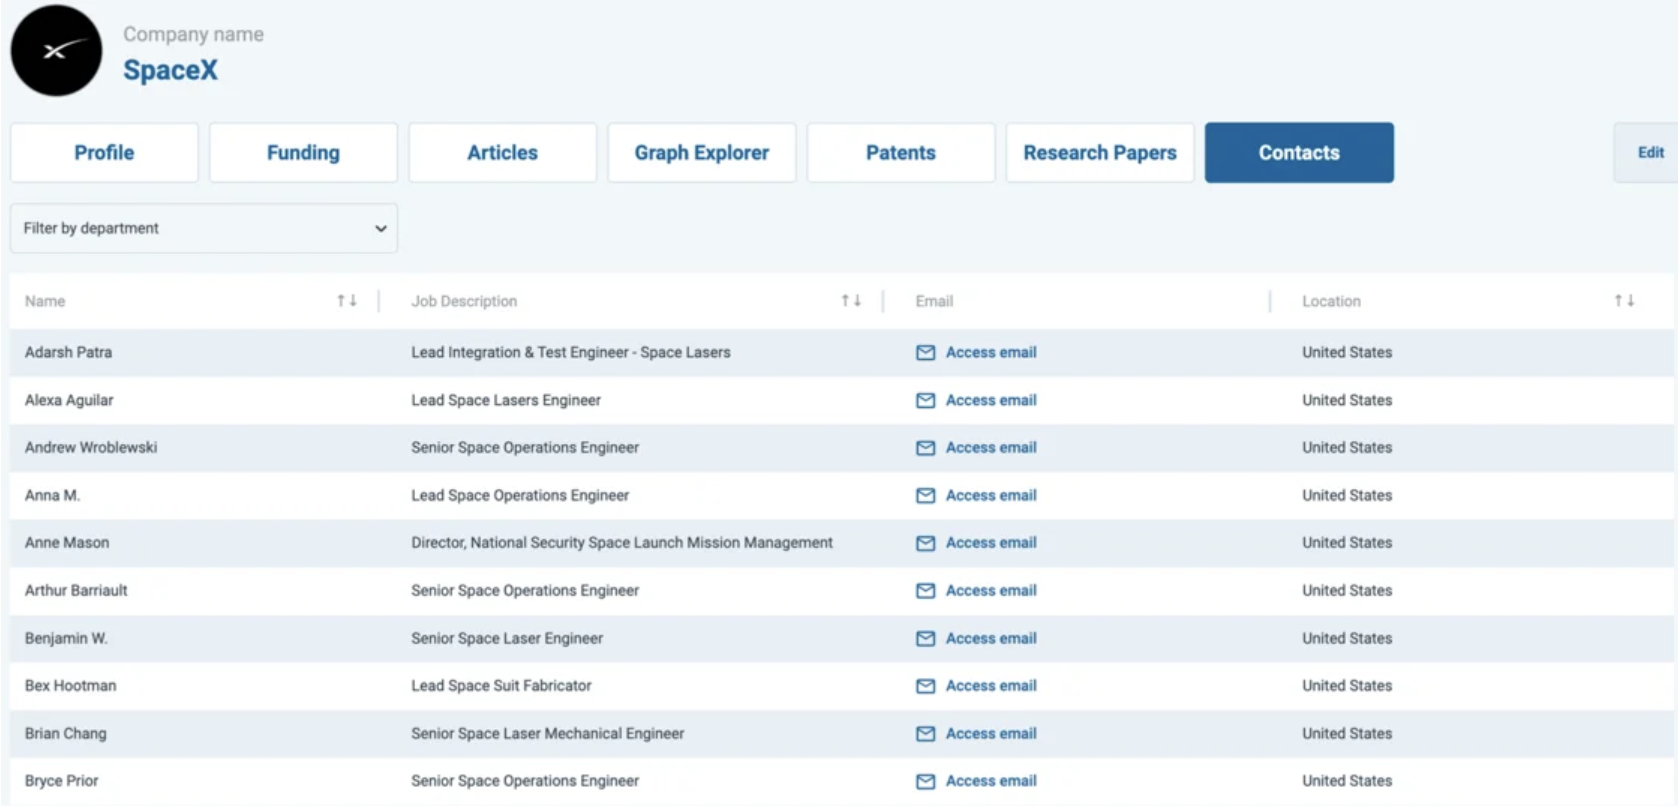1678x812 pixels.
Task: Access email for Benjamin W.
Action: (991, 639)
